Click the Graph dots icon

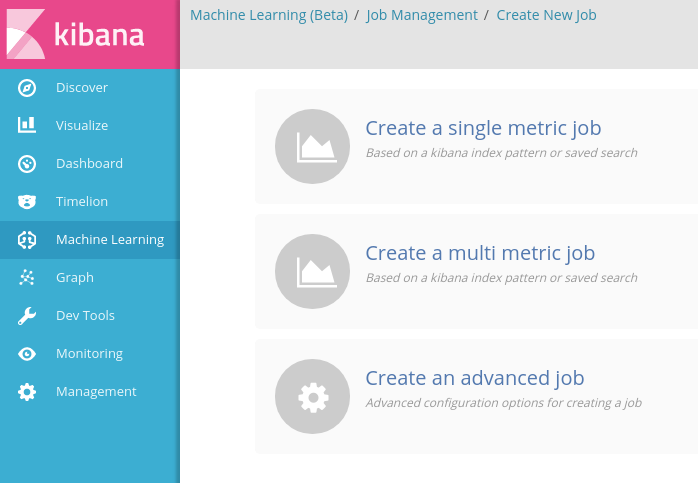(27, 278)
